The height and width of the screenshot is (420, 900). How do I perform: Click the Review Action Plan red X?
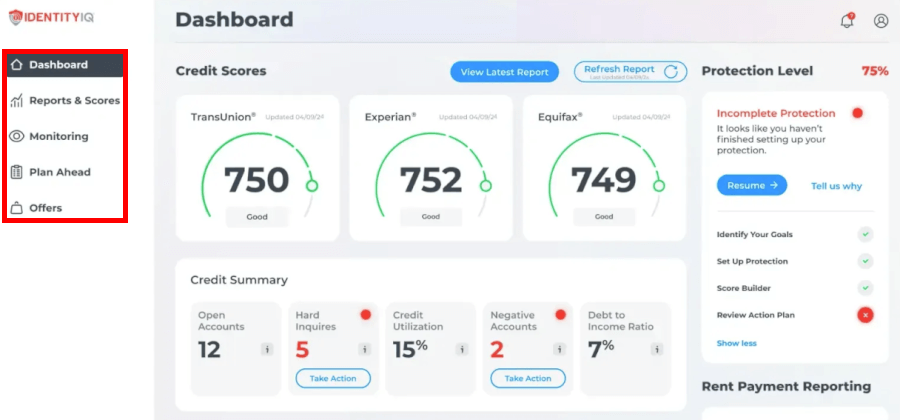point(866,315)
